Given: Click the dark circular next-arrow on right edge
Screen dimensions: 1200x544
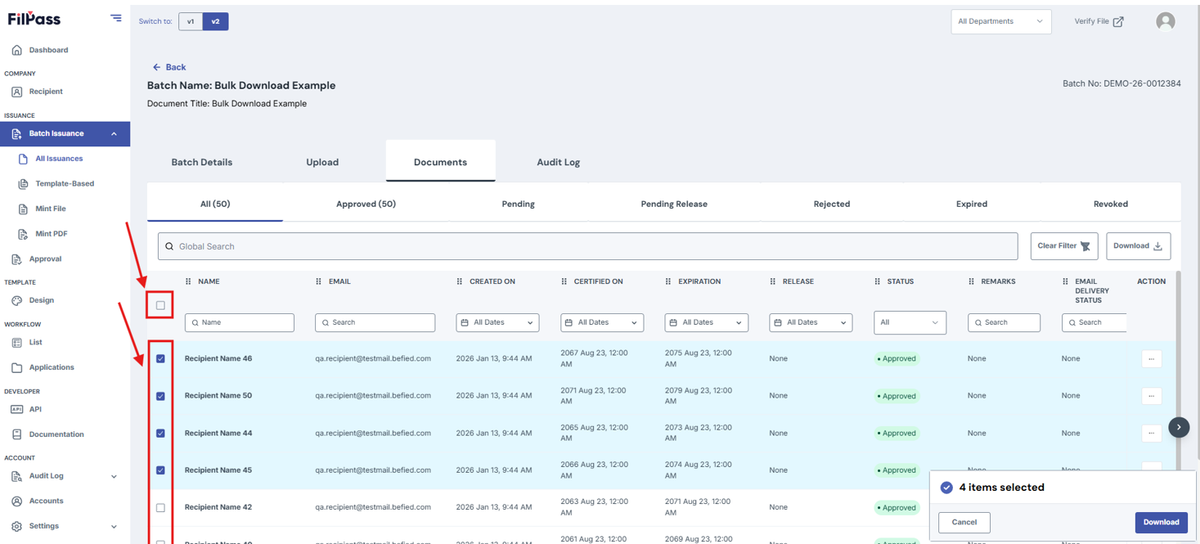Looking at the screenshot, I should point(1179,427).
